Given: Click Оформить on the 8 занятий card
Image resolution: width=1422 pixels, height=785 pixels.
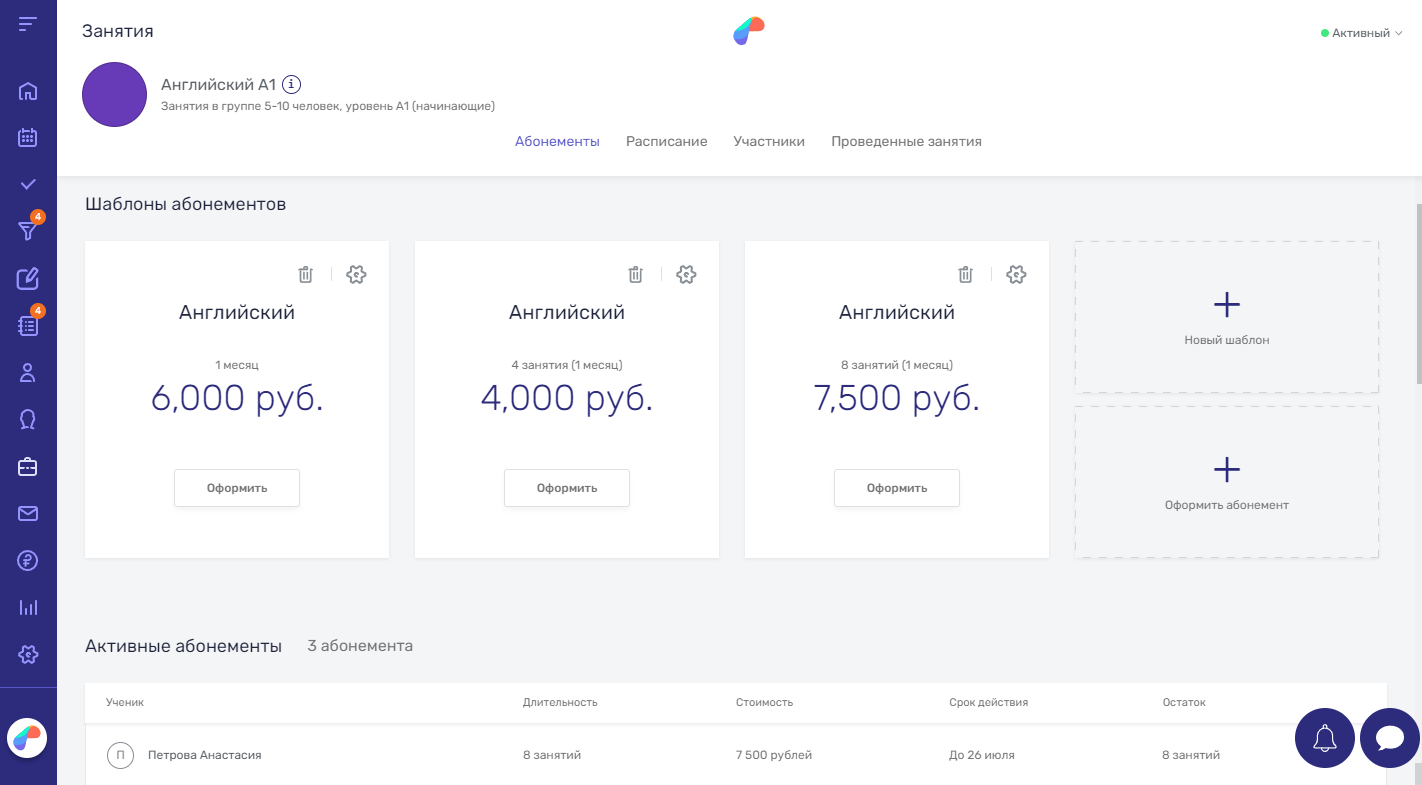Looking at the screenshot, I should click(x=897, y=488).
